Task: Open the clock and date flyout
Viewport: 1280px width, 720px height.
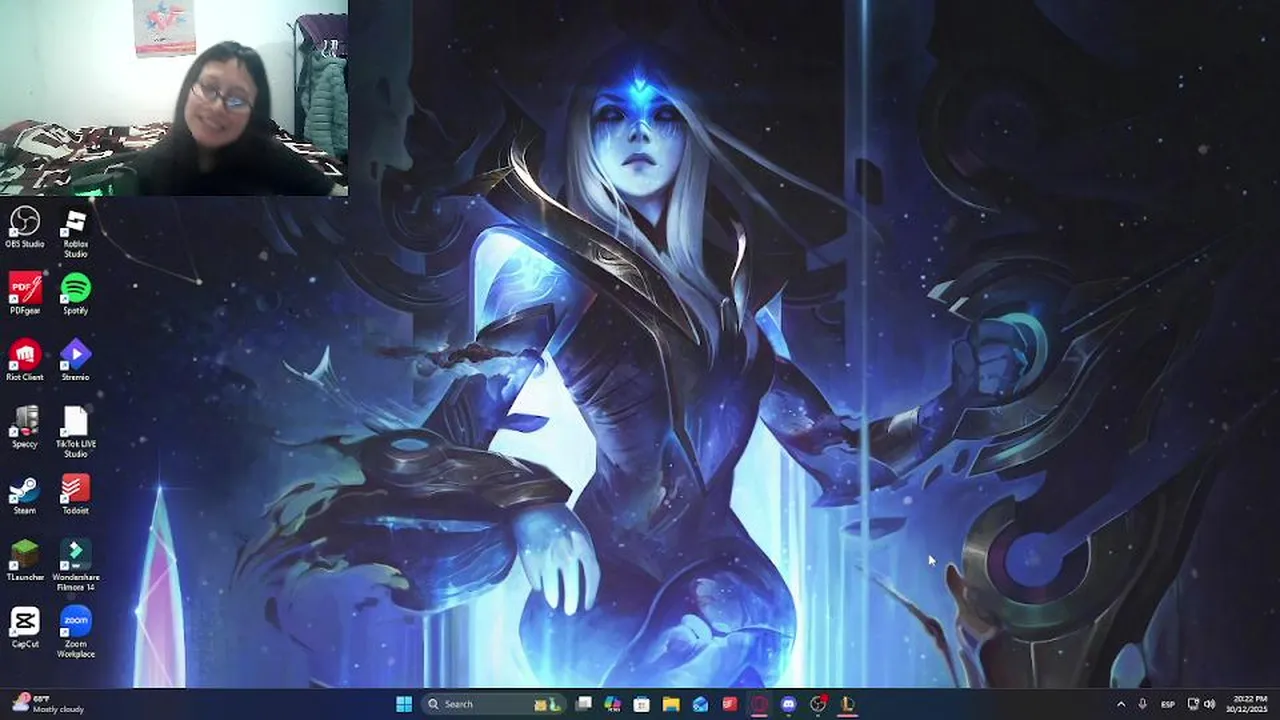Action: click(x=1249, y=704)
